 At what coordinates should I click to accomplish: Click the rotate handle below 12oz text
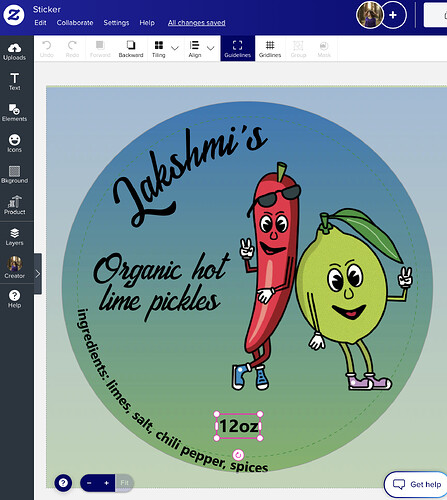(238, 455)
